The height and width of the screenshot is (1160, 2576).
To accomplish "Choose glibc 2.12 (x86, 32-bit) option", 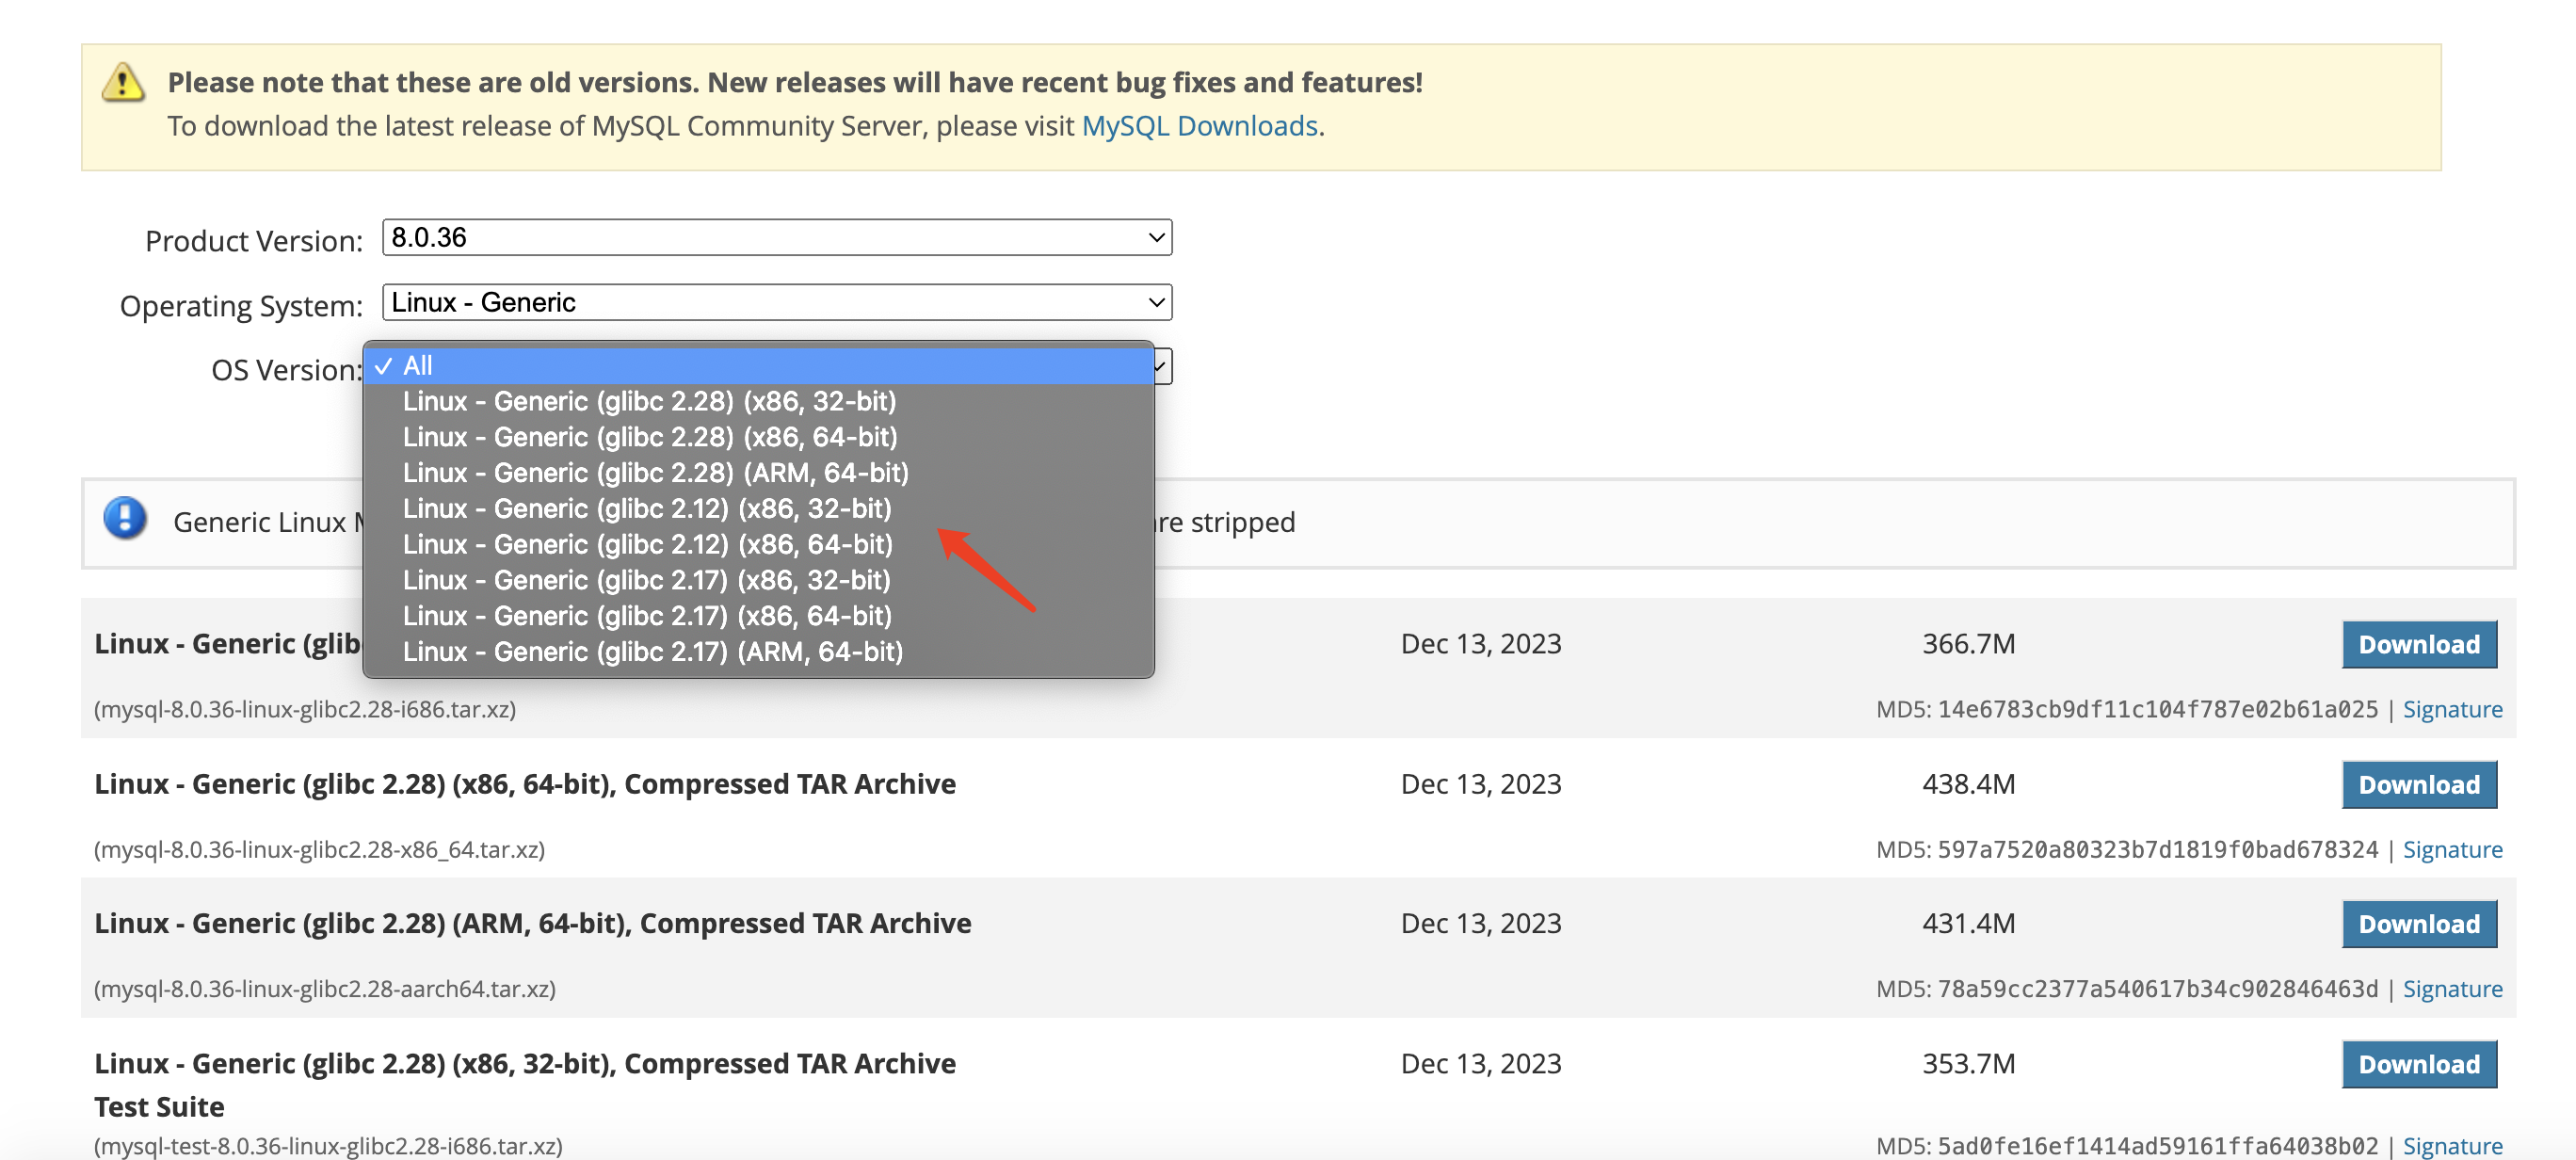I will coord(759,509).
